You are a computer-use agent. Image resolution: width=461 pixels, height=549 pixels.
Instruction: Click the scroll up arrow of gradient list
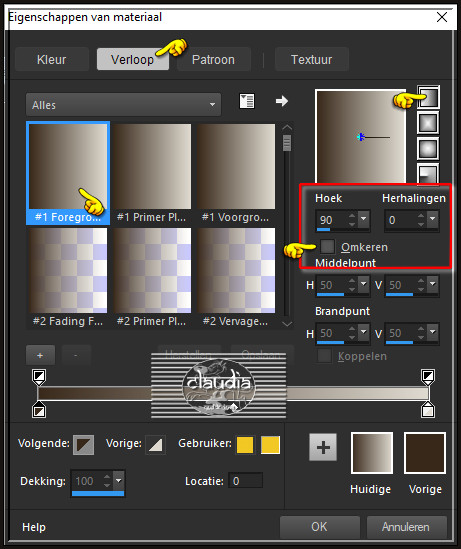point(287,127)
